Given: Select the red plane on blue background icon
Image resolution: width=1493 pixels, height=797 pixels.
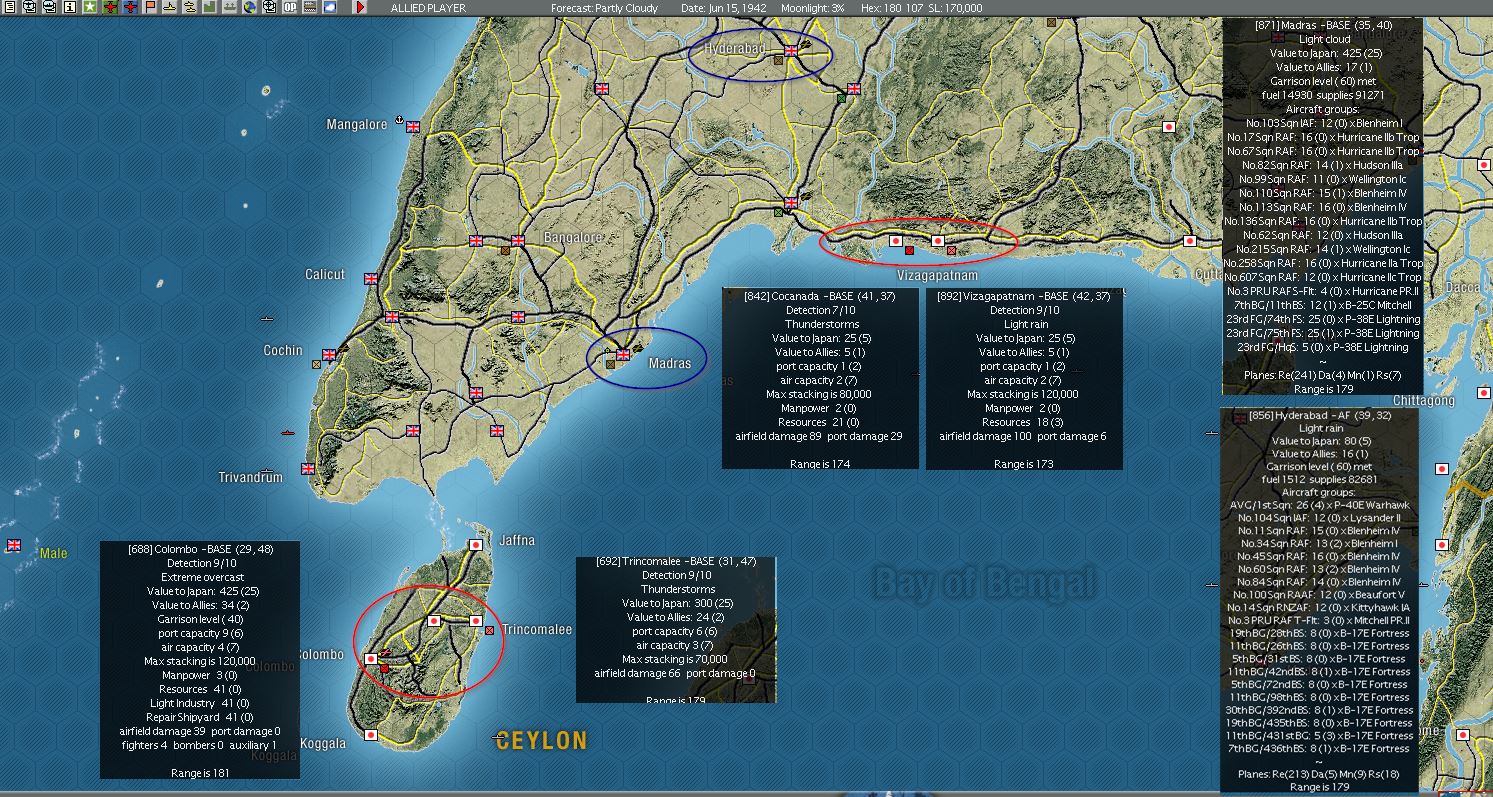Looking at the screenshot, I should pyautogui.click(x=130, y=7).
